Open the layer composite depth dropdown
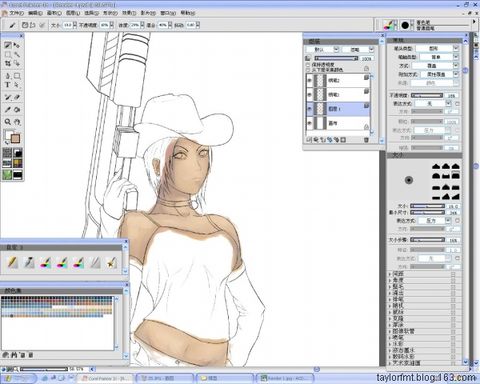480x384 pixels. pos(358,49)
